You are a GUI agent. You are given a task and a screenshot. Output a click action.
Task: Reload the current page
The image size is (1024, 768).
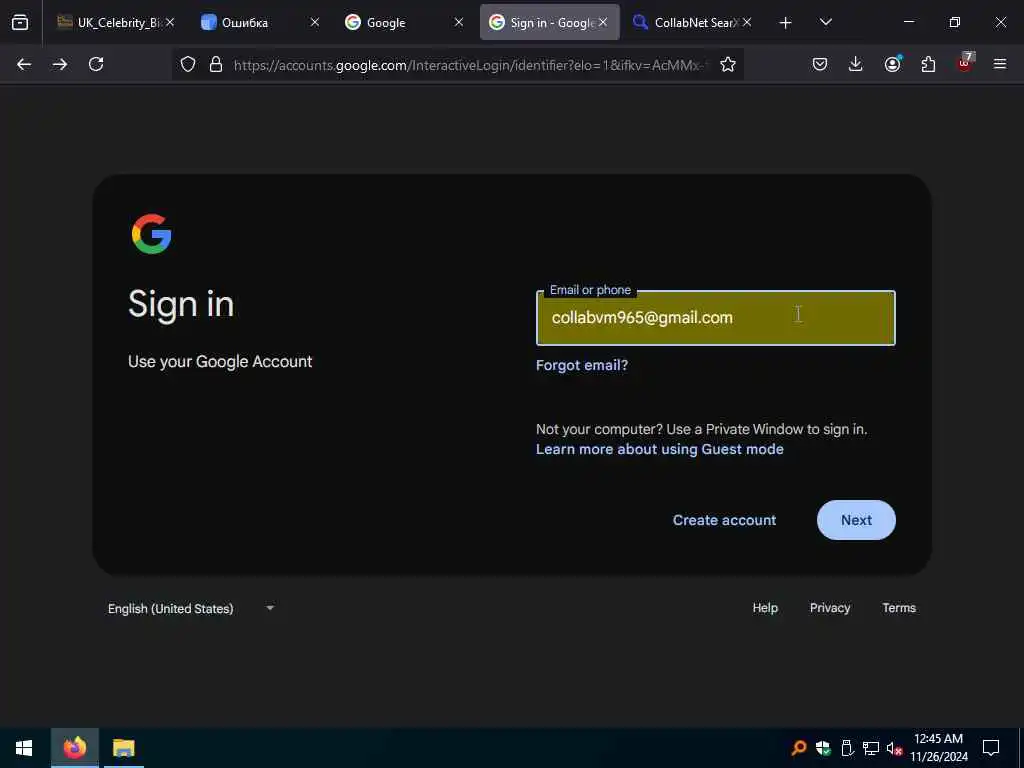(x=96, y=64)
